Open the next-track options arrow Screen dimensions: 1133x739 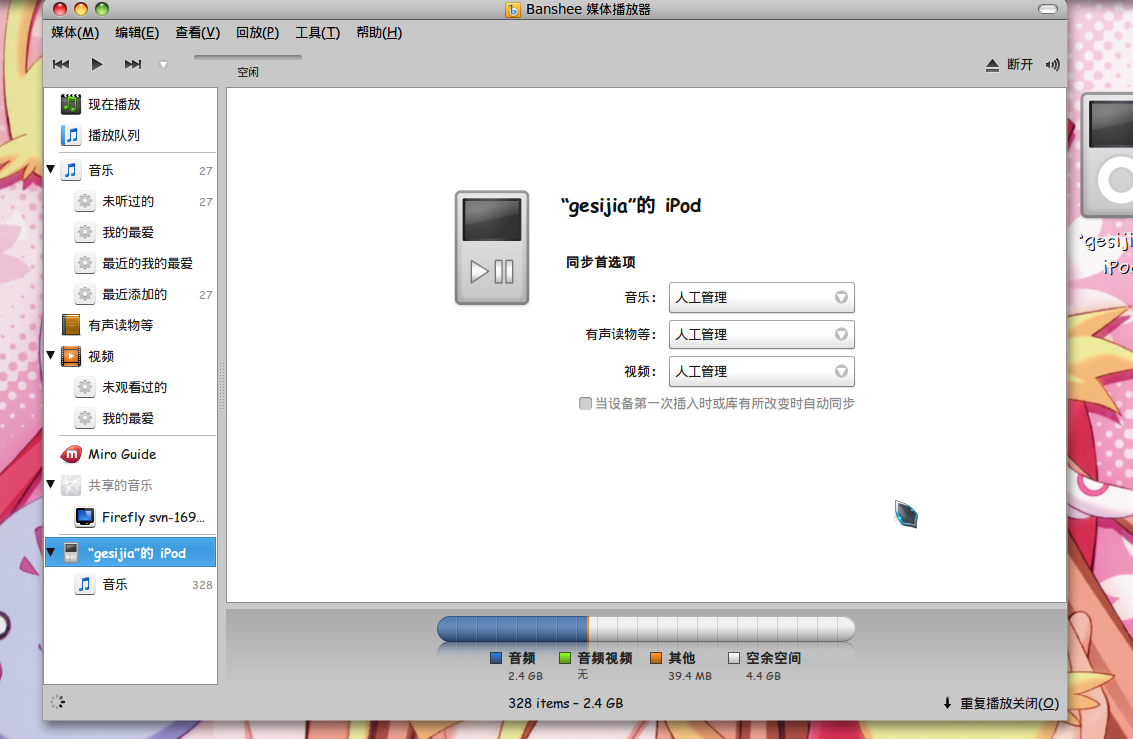(x=163, y=65)
